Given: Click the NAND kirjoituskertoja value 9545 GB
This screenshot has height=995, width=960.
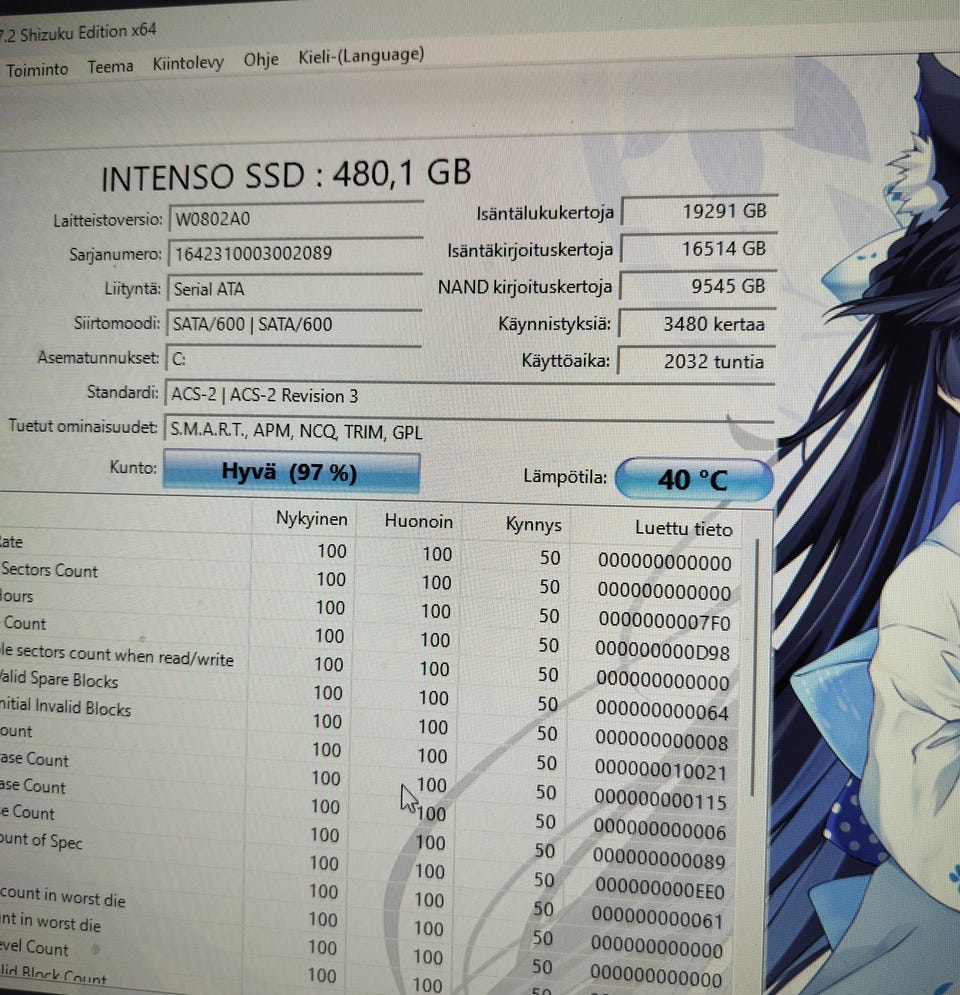Looking at the screenshot, I should point(697,286).
